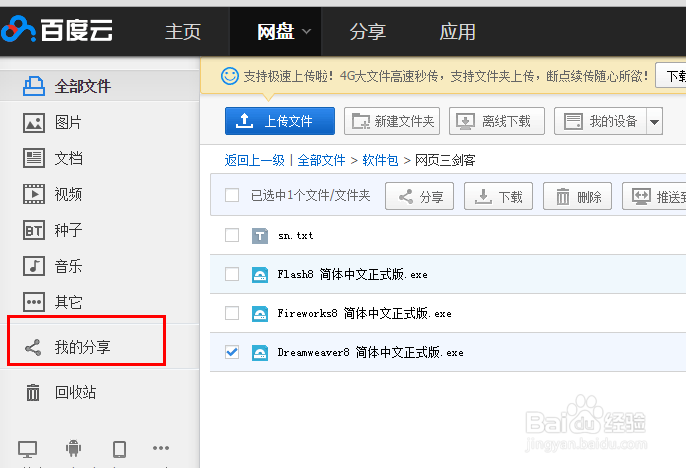The image size is (686, 468).
Task: Click the 分享 button for selected file
Action: pos(420,196)
